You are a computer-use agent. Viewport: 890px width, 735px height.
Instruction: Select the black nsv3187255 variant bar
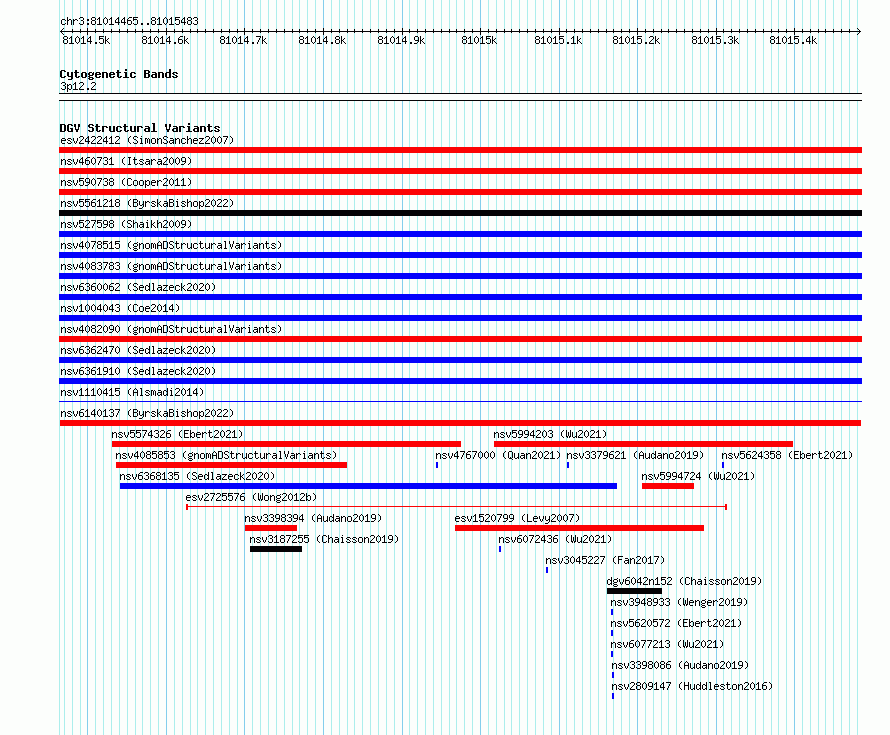click(x=276, y=549)
